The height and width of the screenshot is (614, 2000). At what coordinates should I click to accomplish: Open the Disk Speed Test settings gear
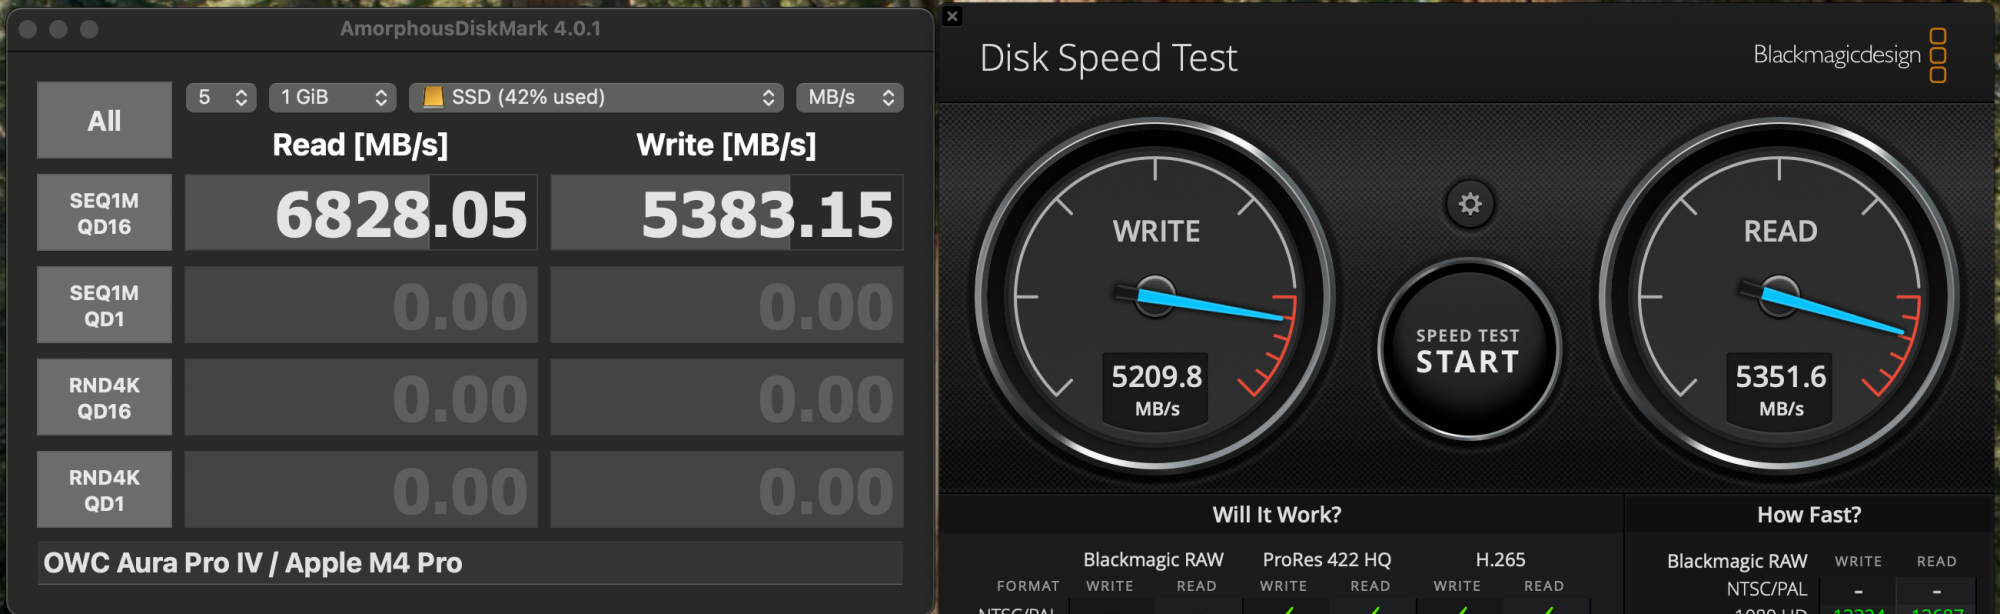tap(1468, 203)
